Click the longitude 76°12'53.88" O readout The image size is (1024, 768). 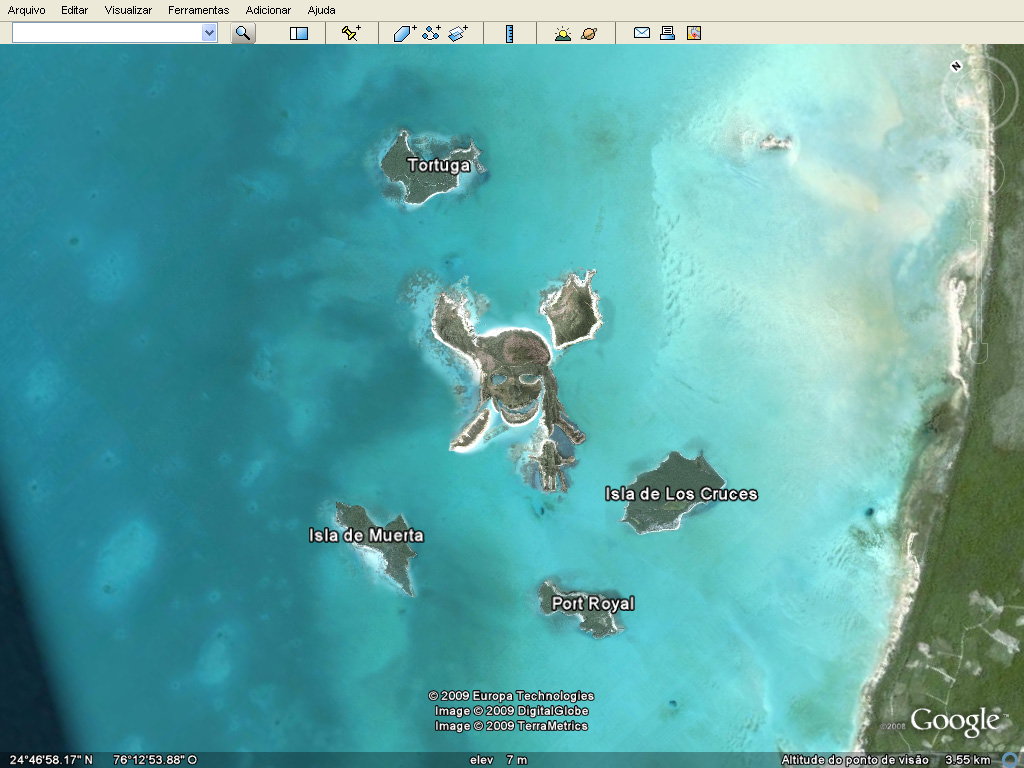[155, 760]
